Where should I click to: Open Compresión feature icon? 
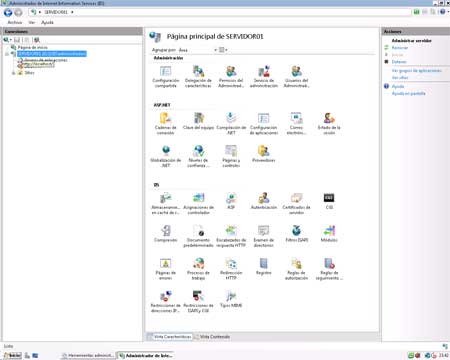tap(166, 234)
